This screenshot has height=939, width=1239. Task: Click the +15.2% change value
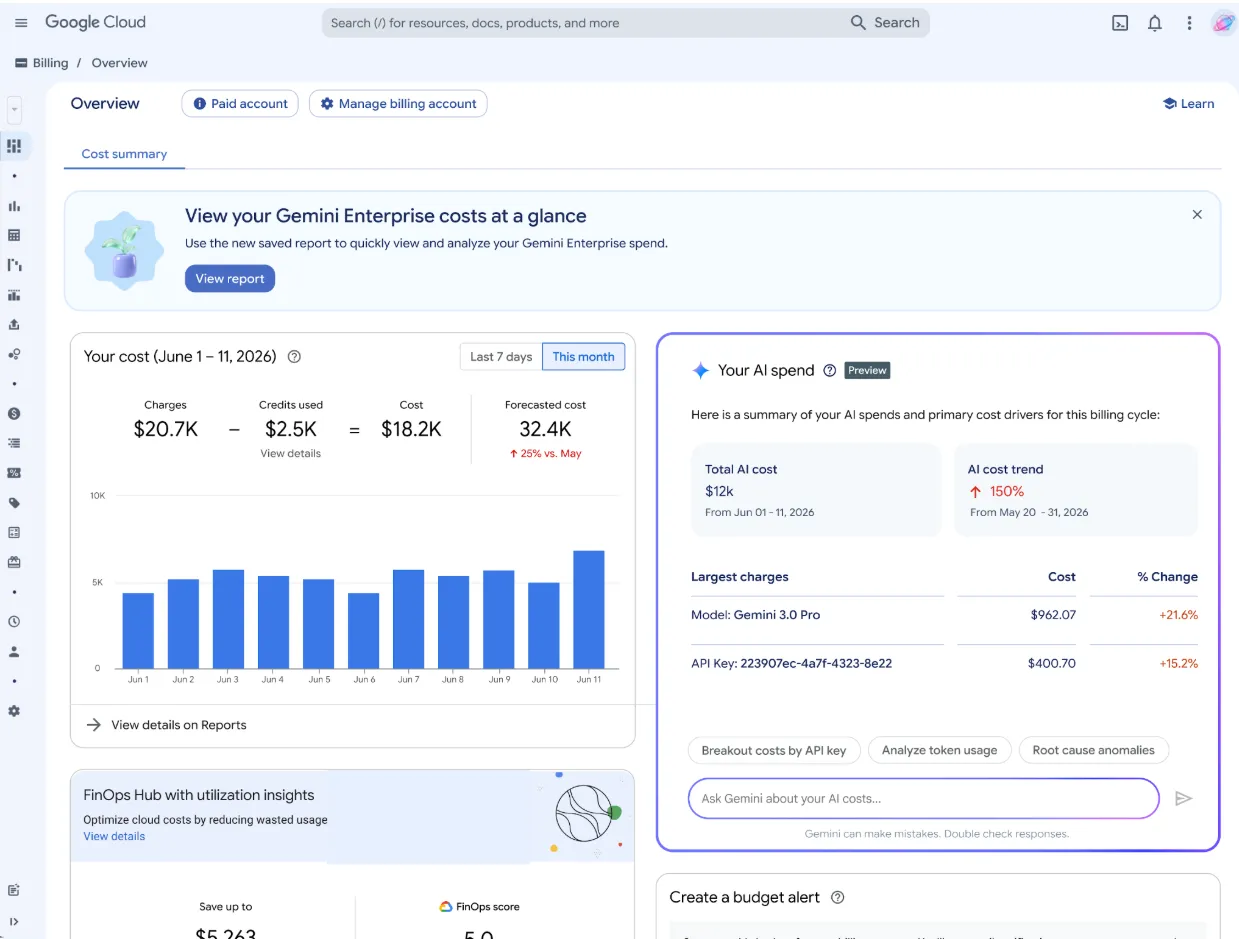[1178, 663]
